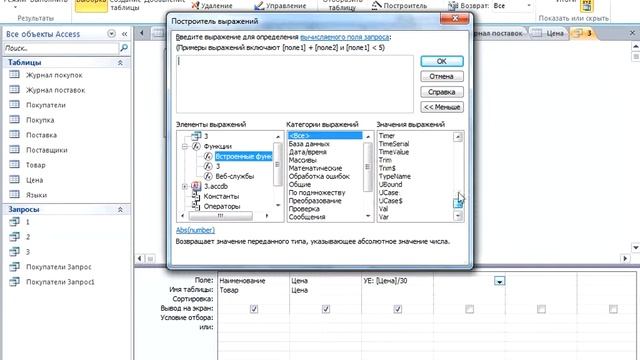640x360 pixels.
Task: Toggle show checkbox for УЕ column
Action: pyautogui.click(x=398, y=309)
